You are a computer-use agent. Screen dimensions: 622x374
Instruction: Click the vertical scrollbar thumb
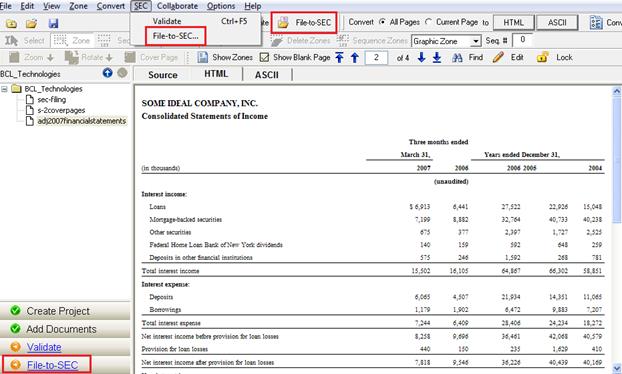(617, 160)
